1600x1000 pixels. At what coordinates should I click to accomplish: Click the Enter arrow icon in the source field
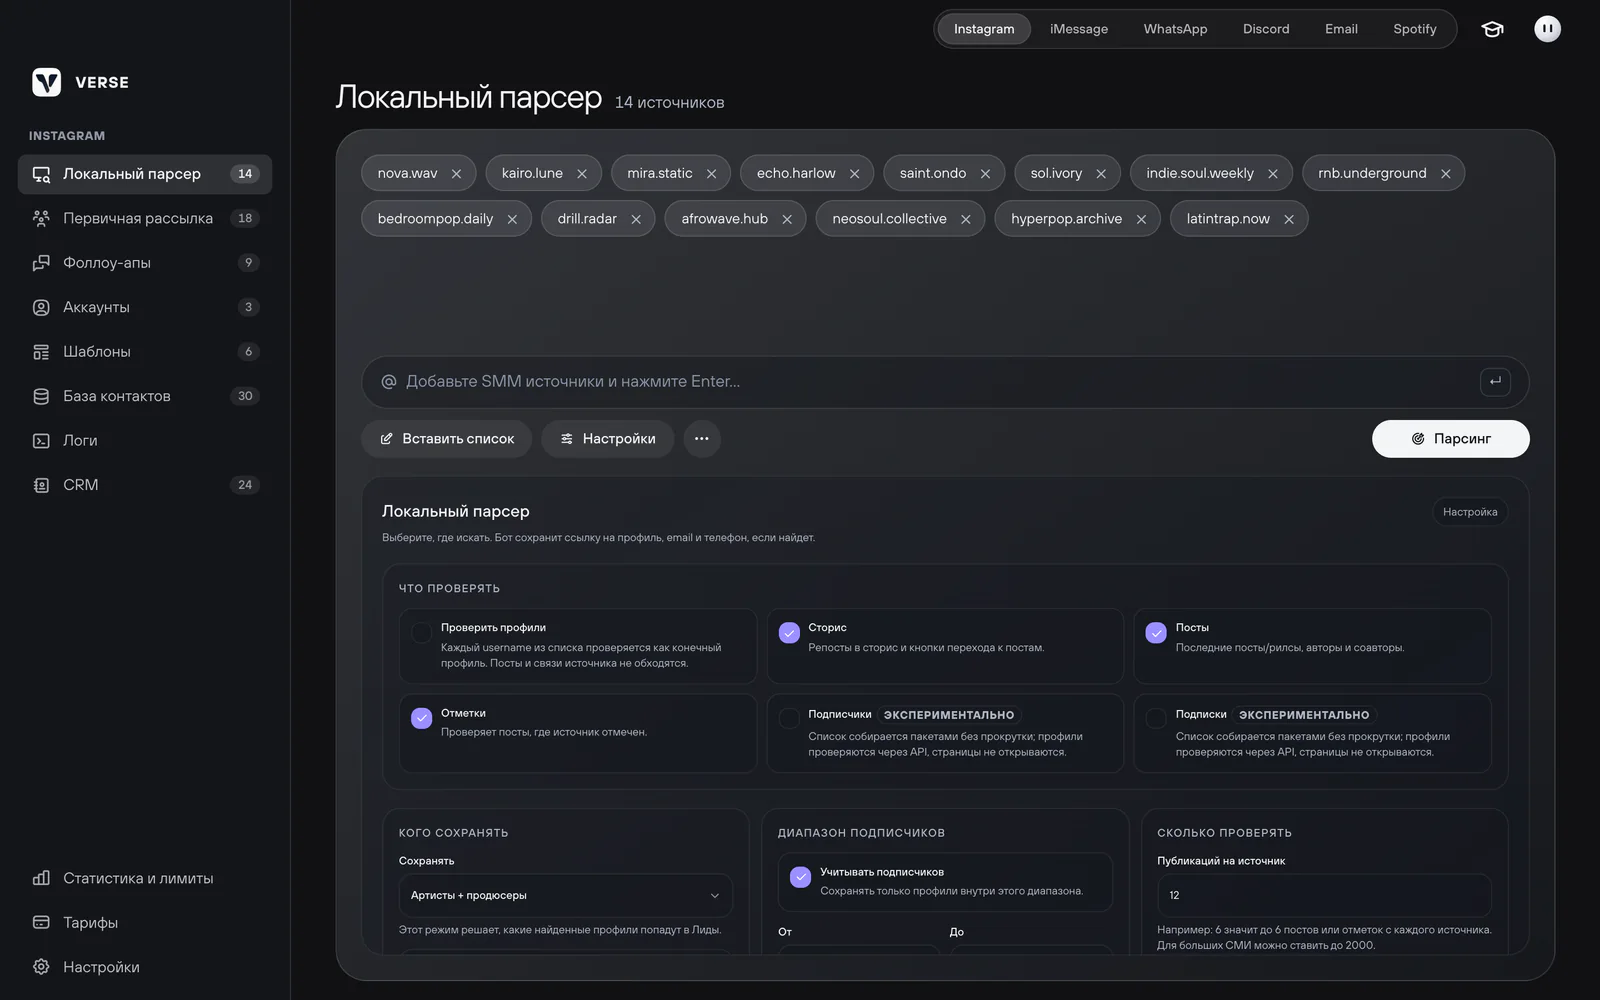click(x=1495, y=381)
